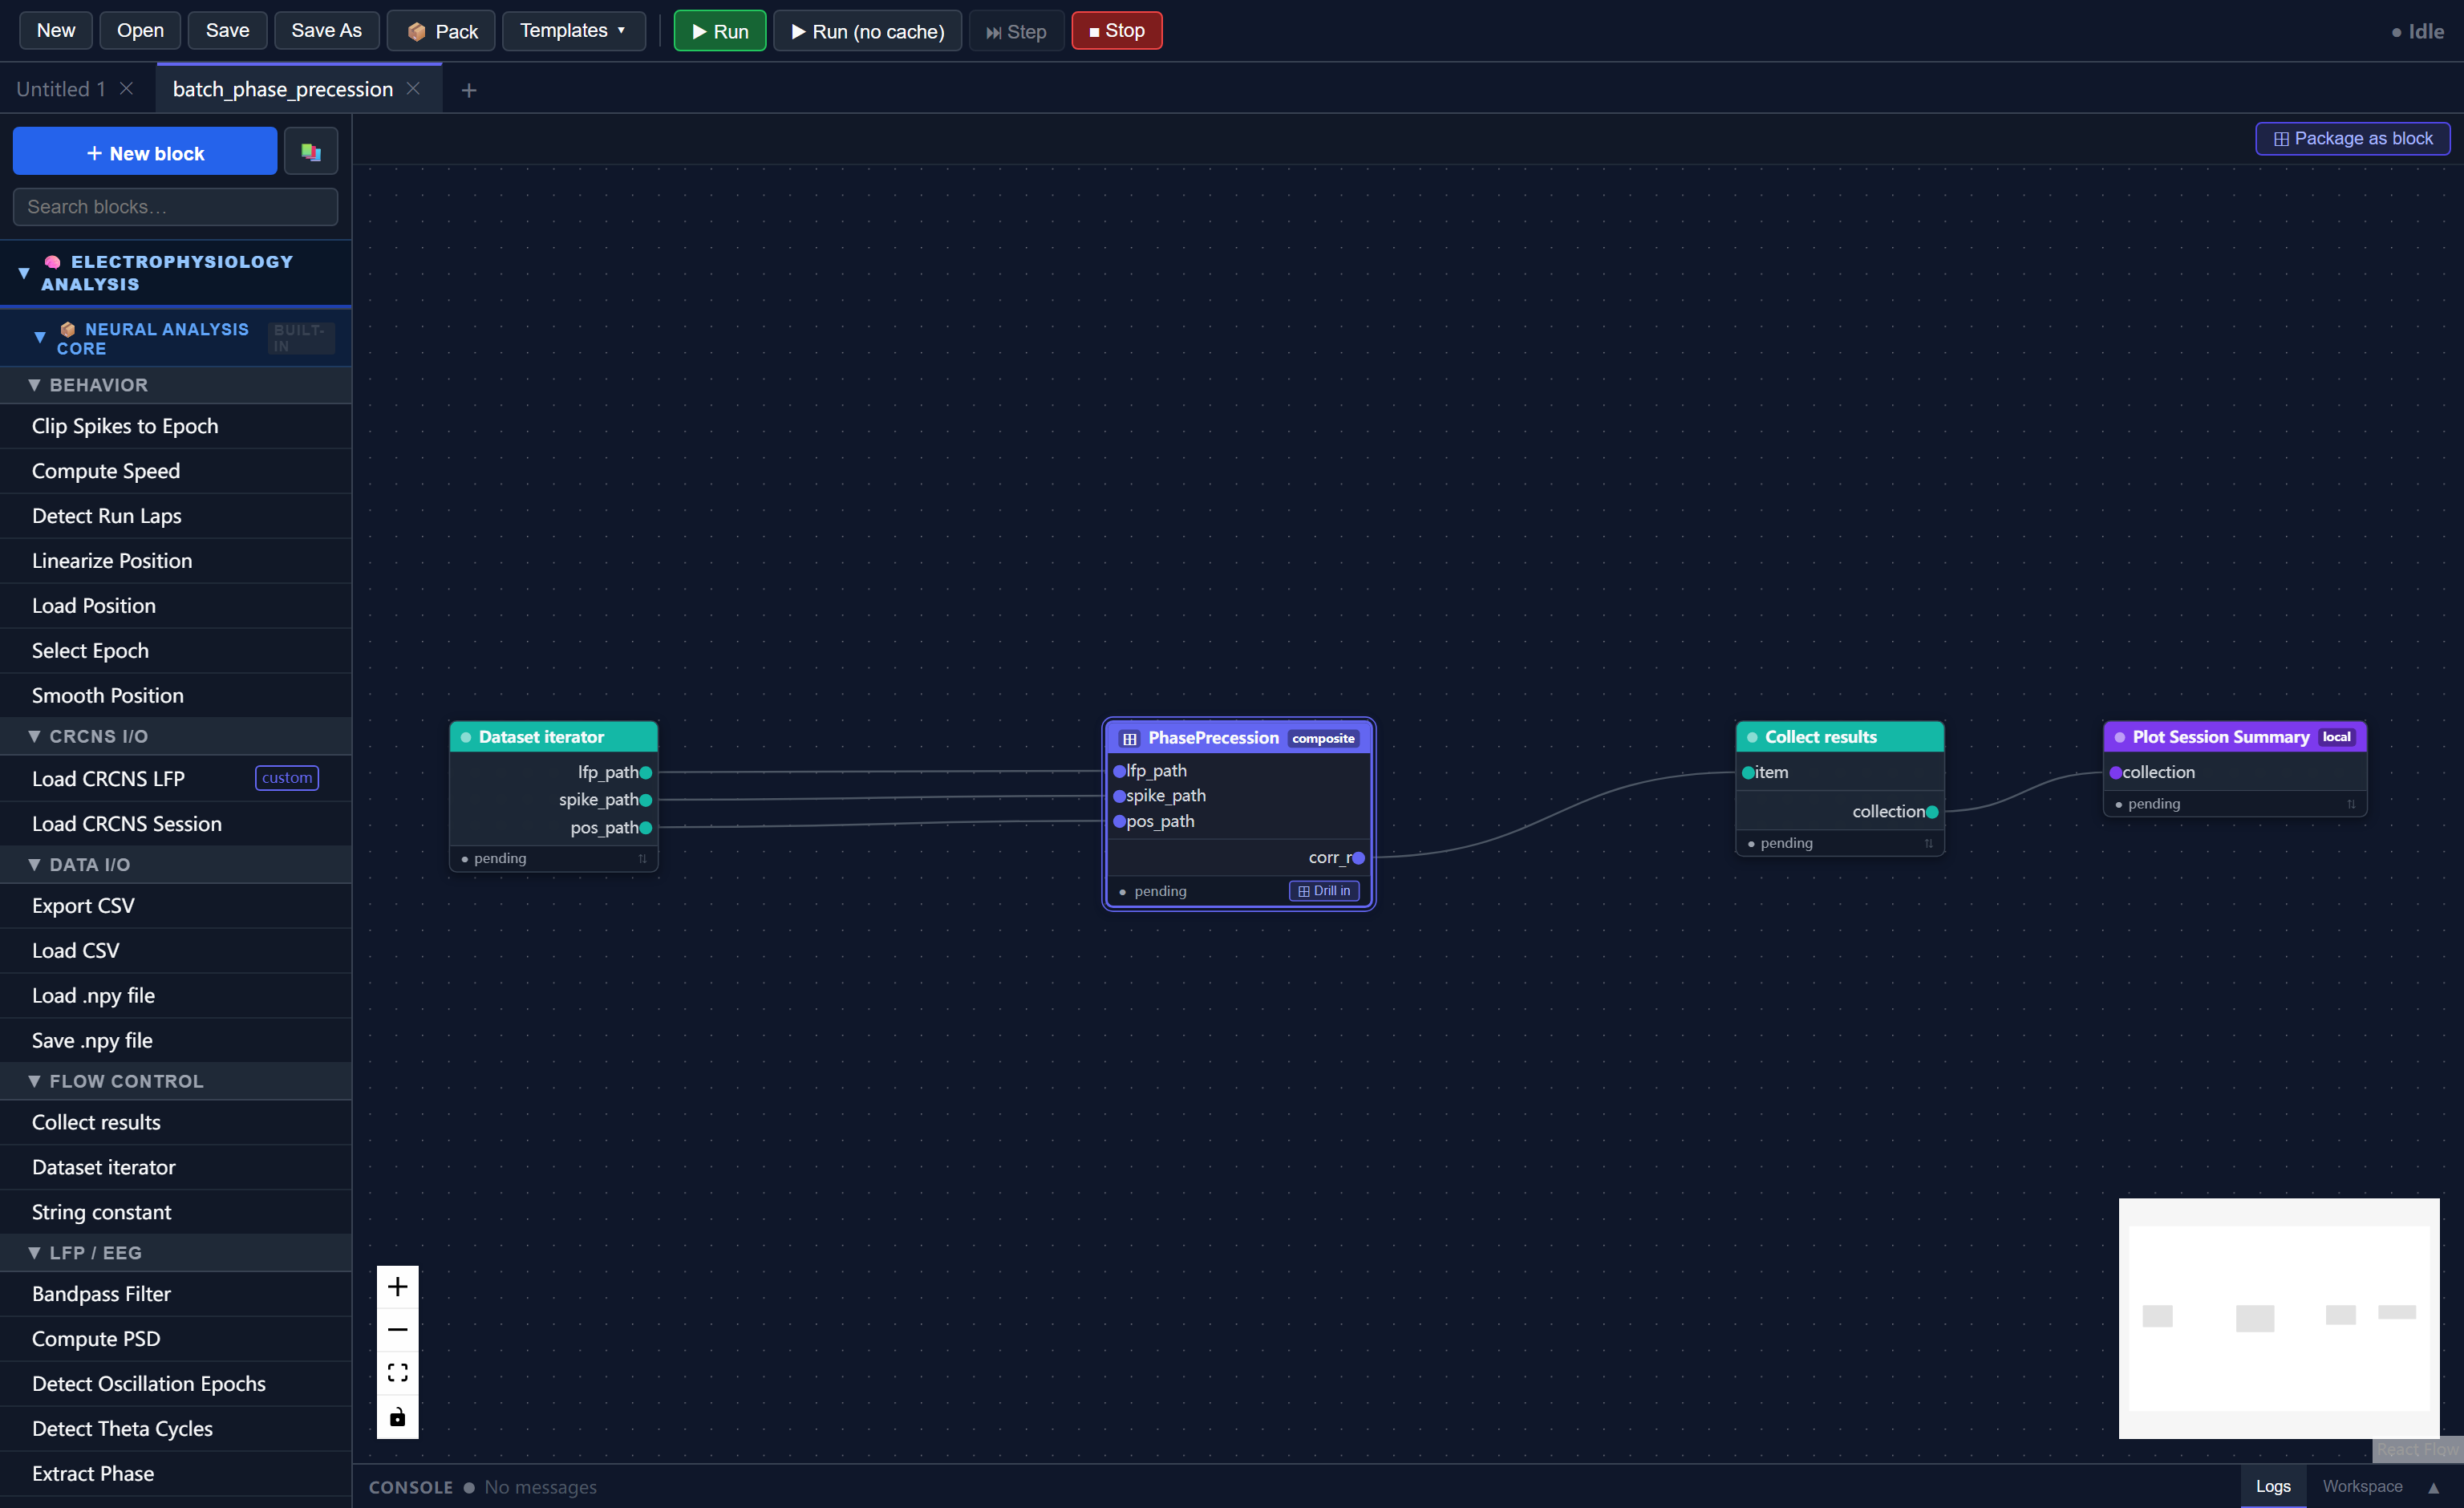Expand console with the up arrow
This screenshot has height=1508, width=2464.
tap(2433, 1487)
